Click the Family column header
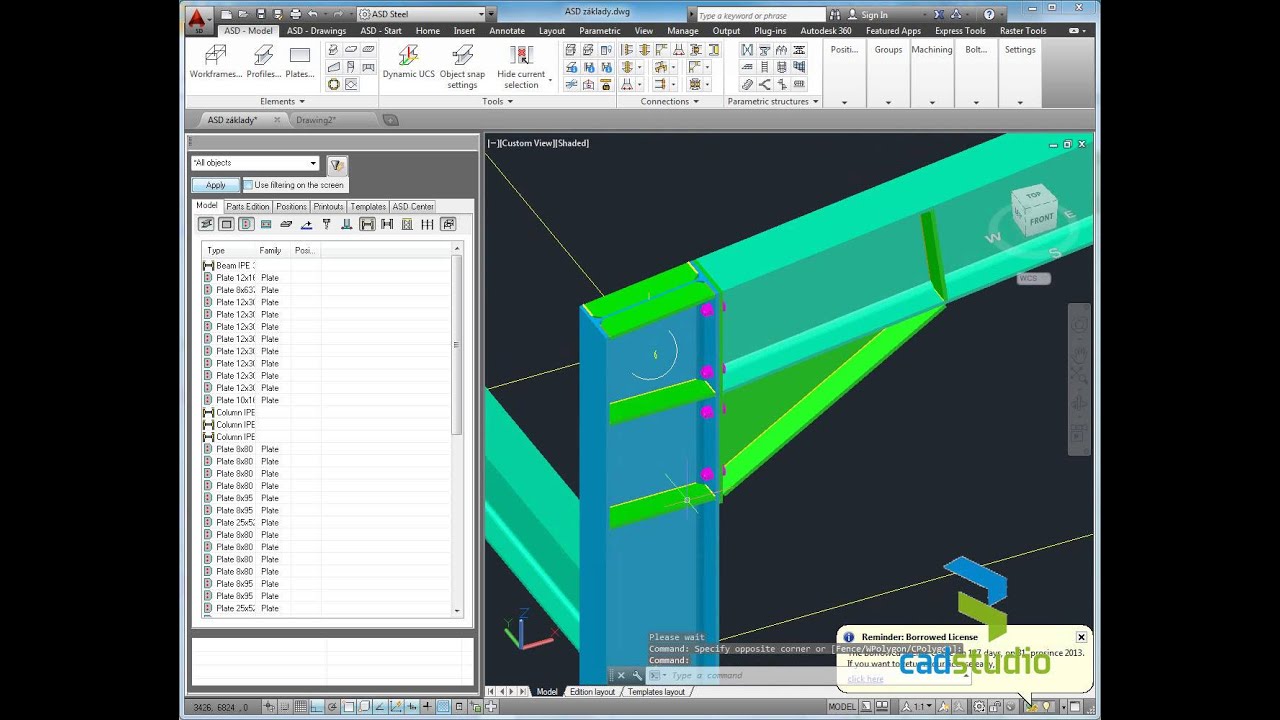 point(273,250)
